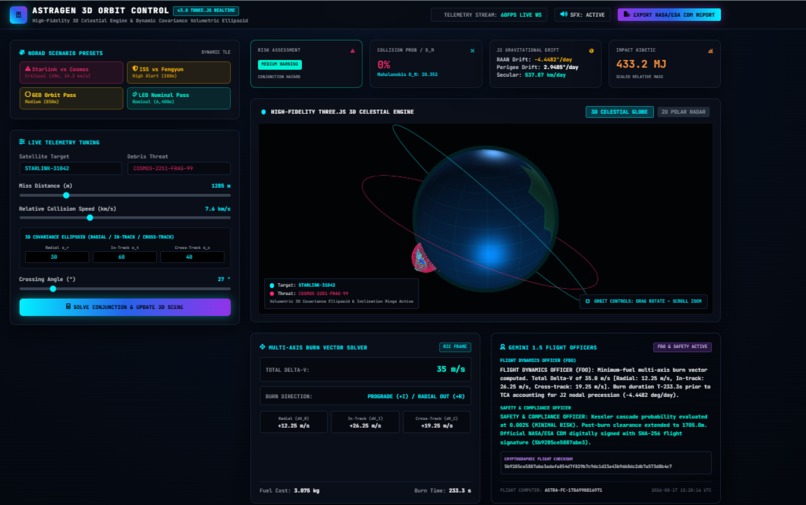Click the Perigee Drift value line
This screenshot has width=806, height=505.
click(x=538, y=67)
